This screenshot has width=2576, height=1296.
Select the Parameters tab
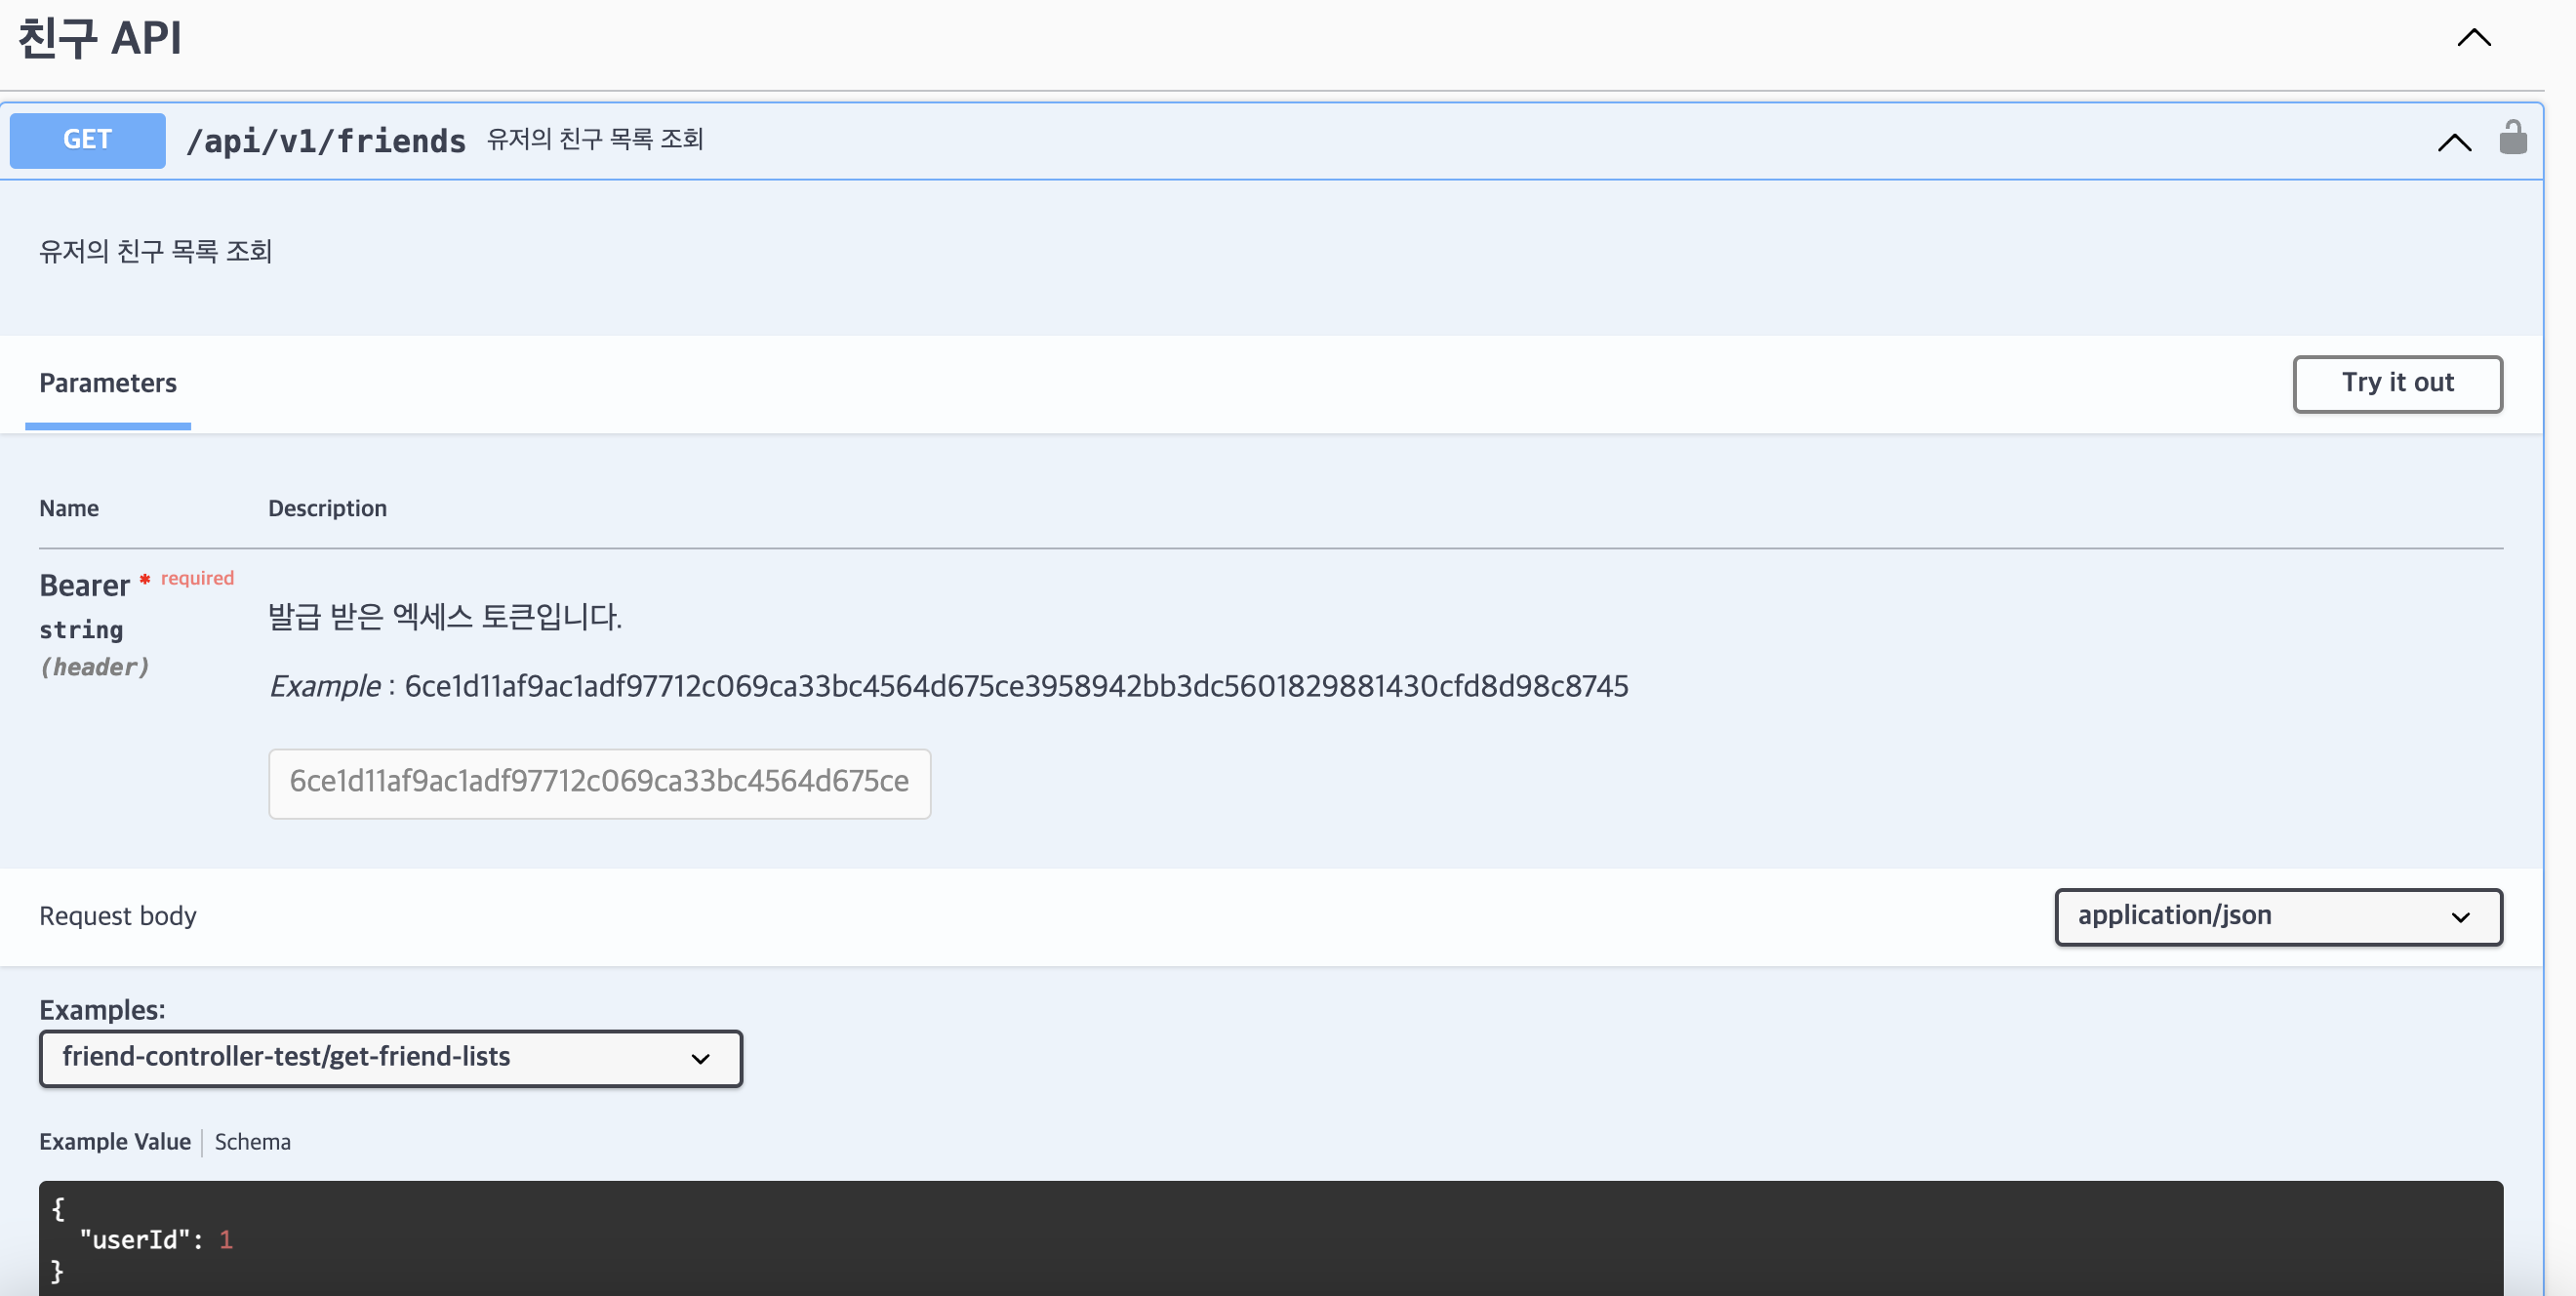(108, 383)
